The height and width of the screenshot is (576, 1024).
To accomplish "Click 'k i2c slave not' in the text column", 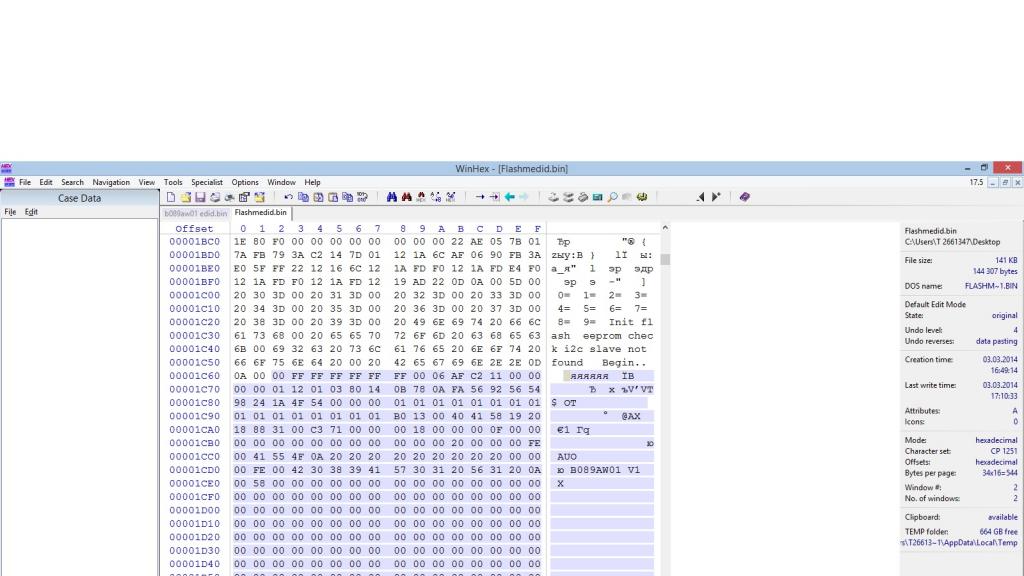I will click(x=601, y=349).
